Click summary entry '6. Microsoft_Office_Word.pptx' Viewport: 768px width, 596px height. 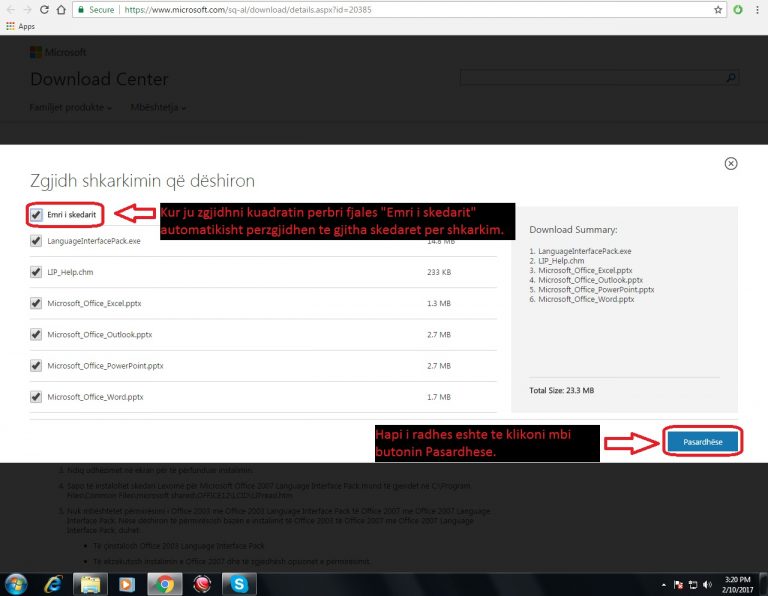[581, 299]
